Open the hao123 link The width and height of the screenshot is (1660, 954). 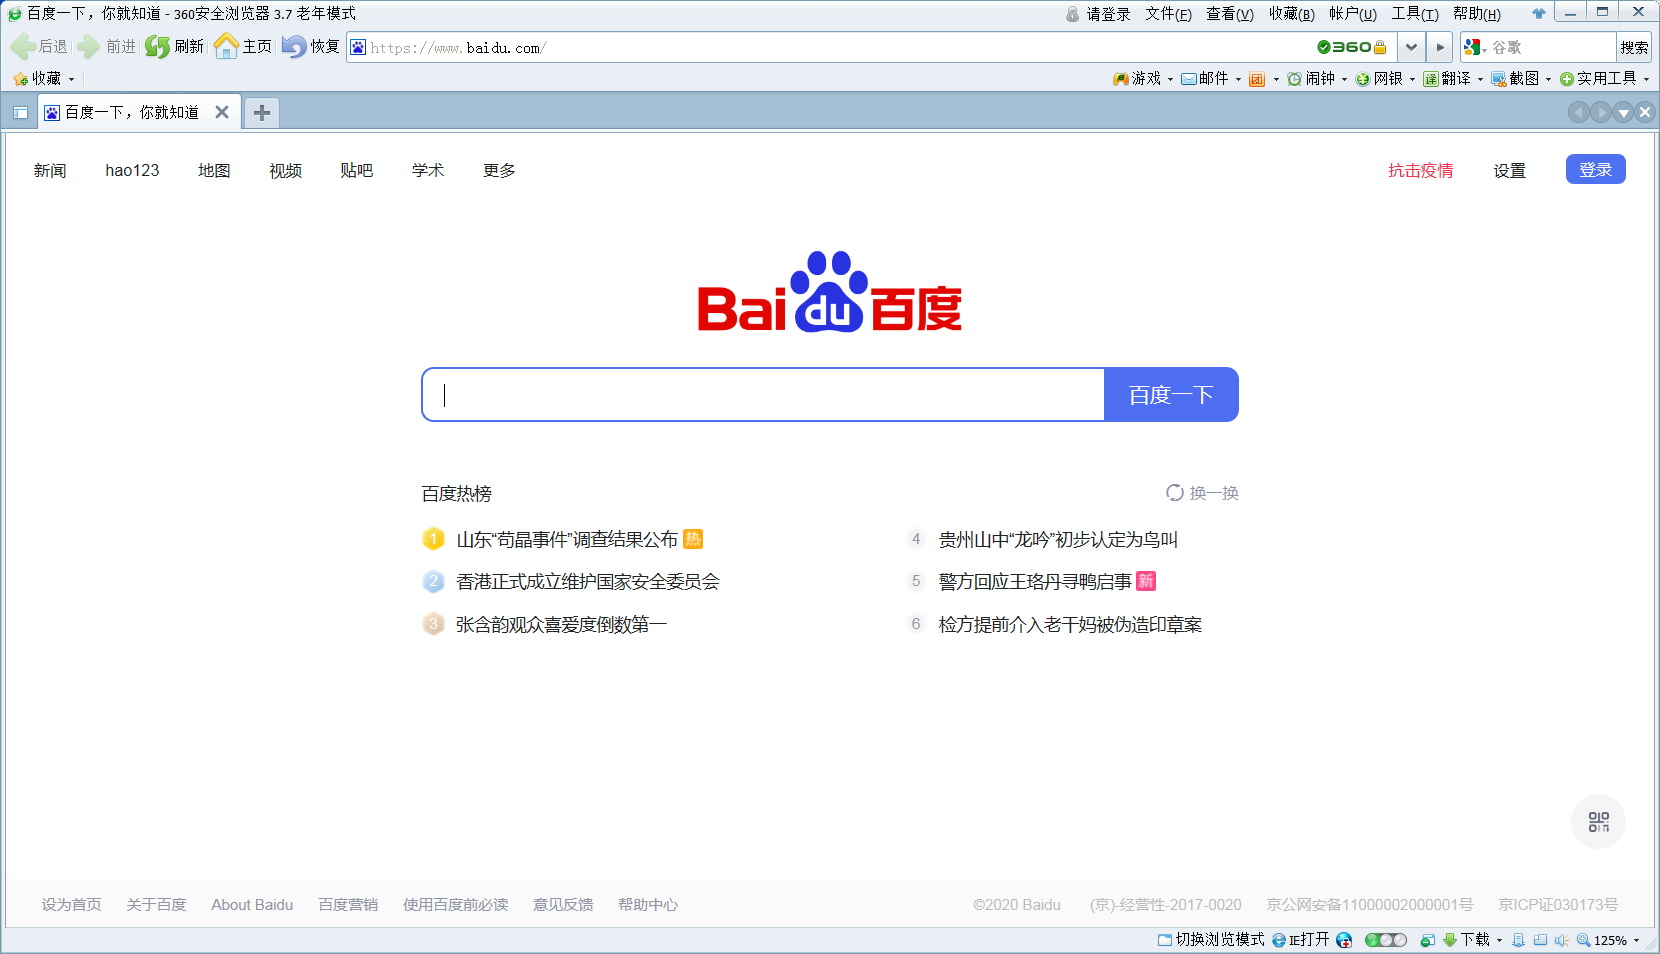click(132, 171)
